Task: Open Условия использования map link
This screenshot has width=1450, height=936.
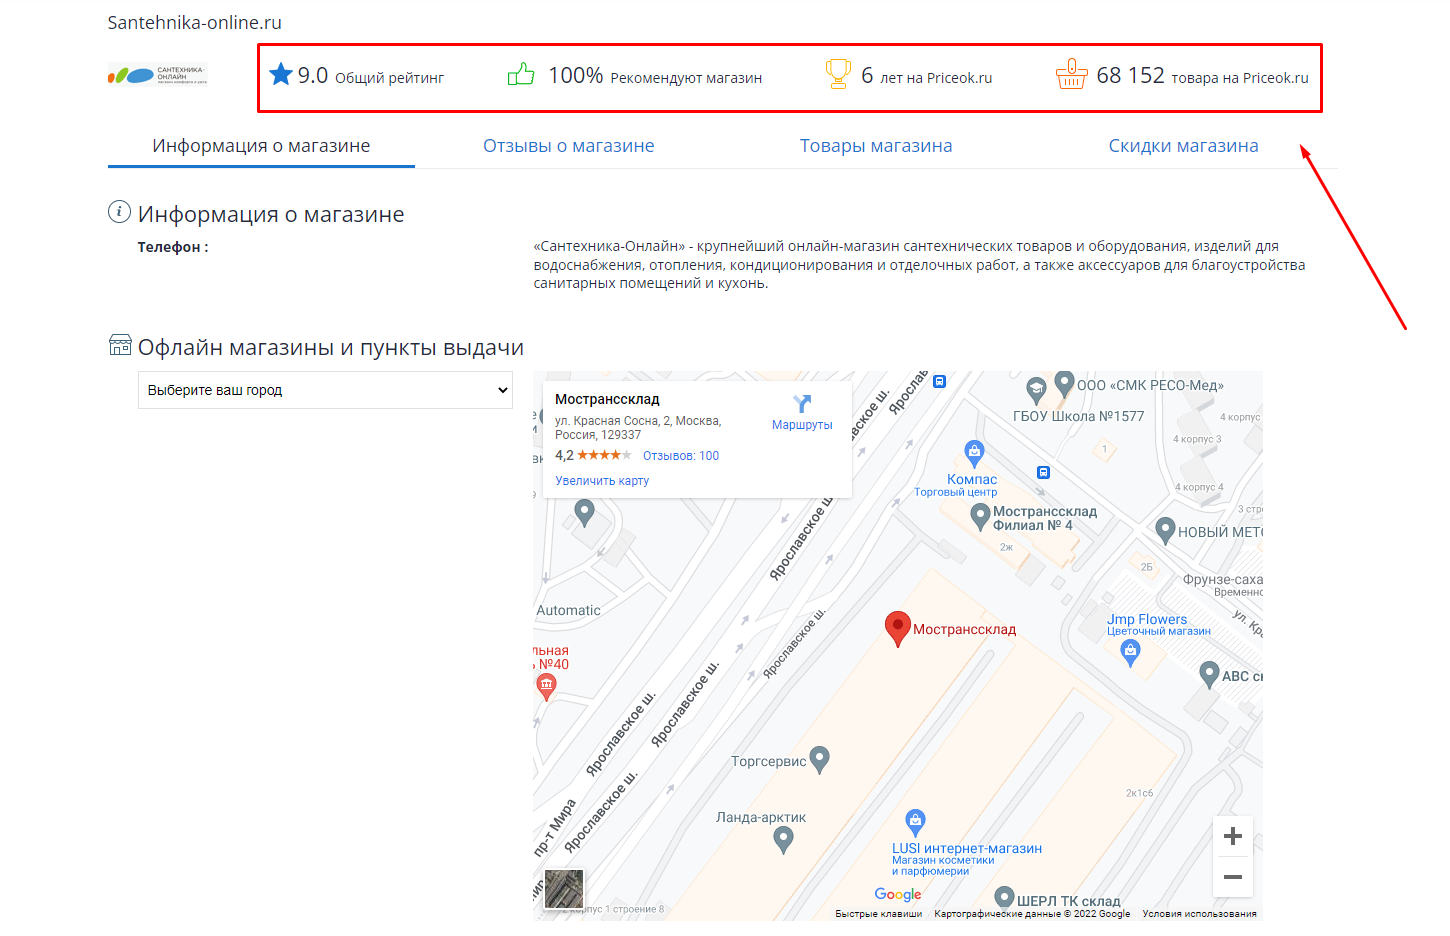Action: point(1199,914)
